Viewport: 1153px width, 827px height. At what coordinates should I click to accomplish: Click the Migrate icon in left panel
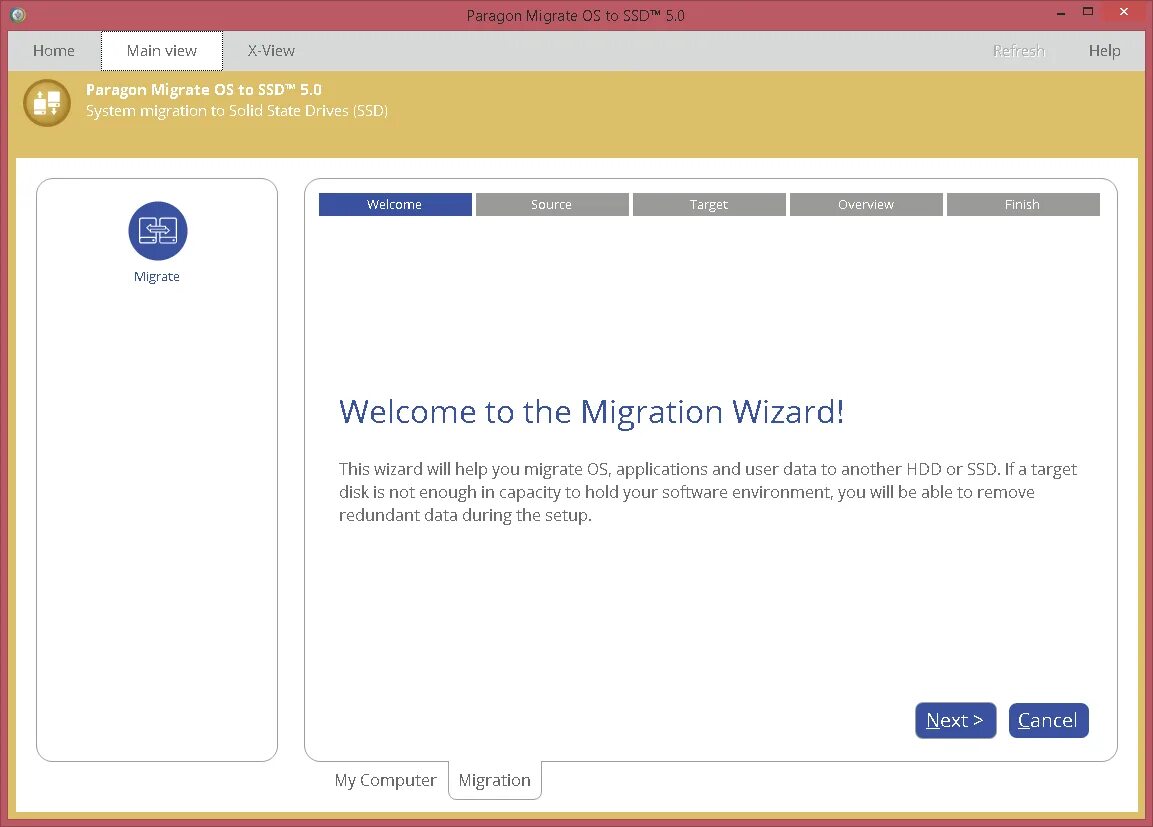pos(157,231)
